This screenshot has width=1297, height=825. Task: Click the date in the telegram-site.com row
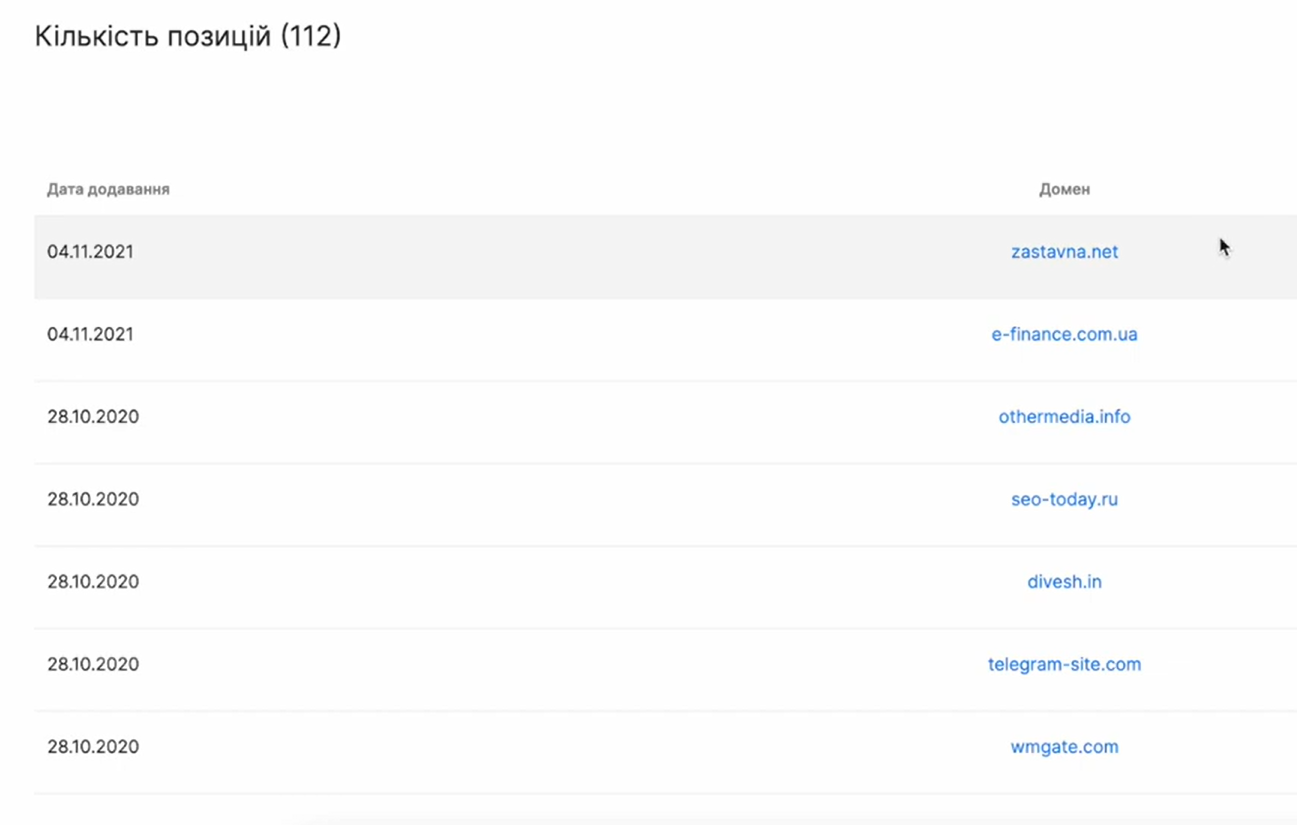click(93, 664)
